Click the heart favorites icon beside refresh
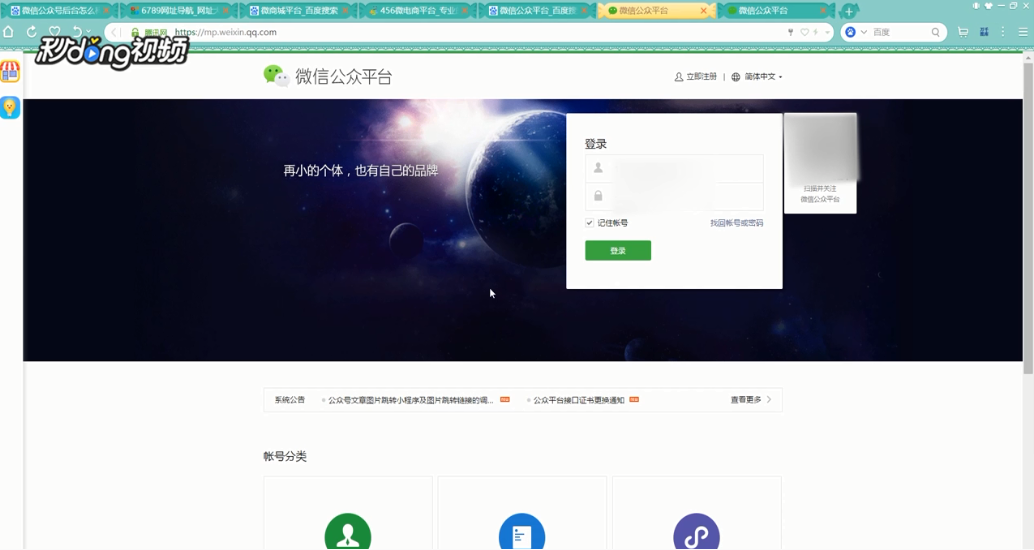The image size is (1034, 550). 55,32
